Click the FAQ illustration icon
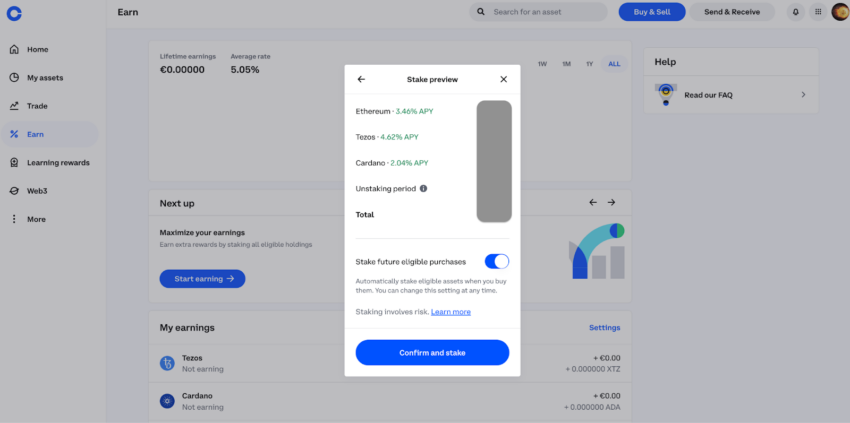Screen dimensions: 850x423 (x=666, y=94)
